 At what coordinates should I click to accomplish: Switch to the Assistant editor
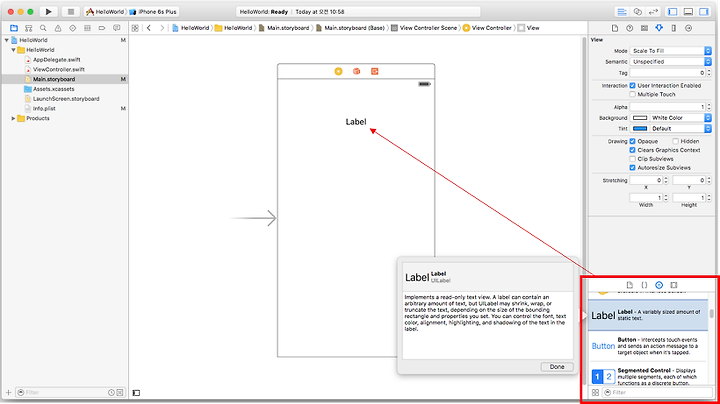pos(637,11)
